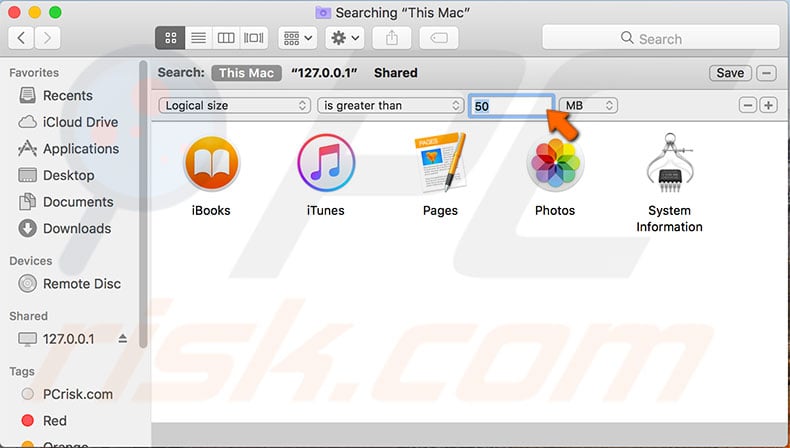Select the Shared search scope
This screenshot has height=448, width=790.
point(396,73)
